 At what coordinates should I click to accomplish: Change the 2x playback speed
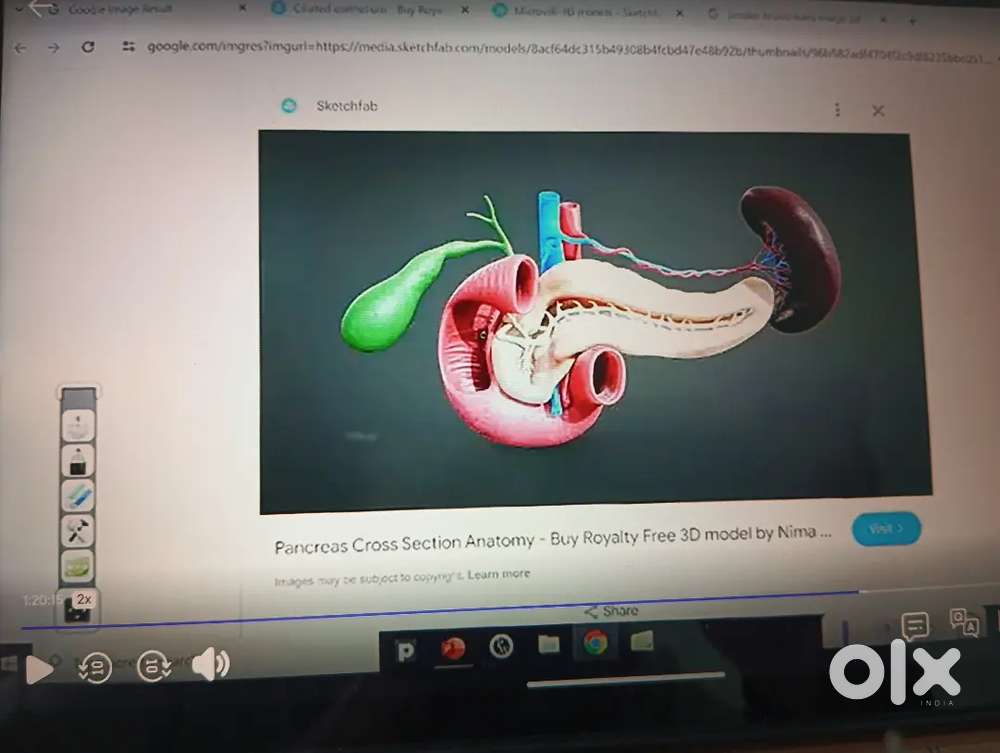tap(84, 599)
